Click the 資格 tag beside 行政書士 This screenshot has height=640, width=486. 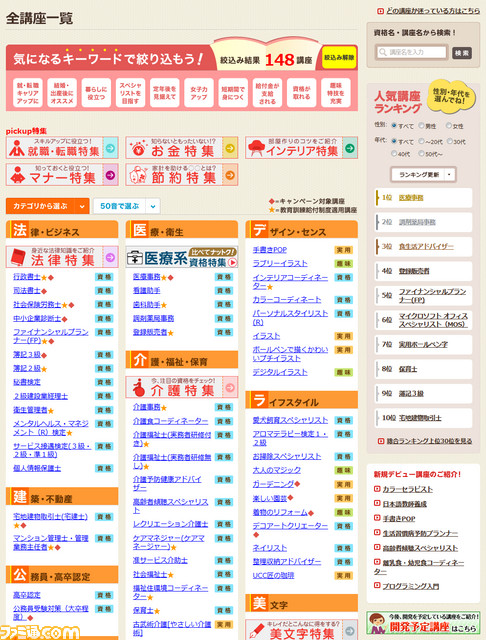click(x=104, y=277)
